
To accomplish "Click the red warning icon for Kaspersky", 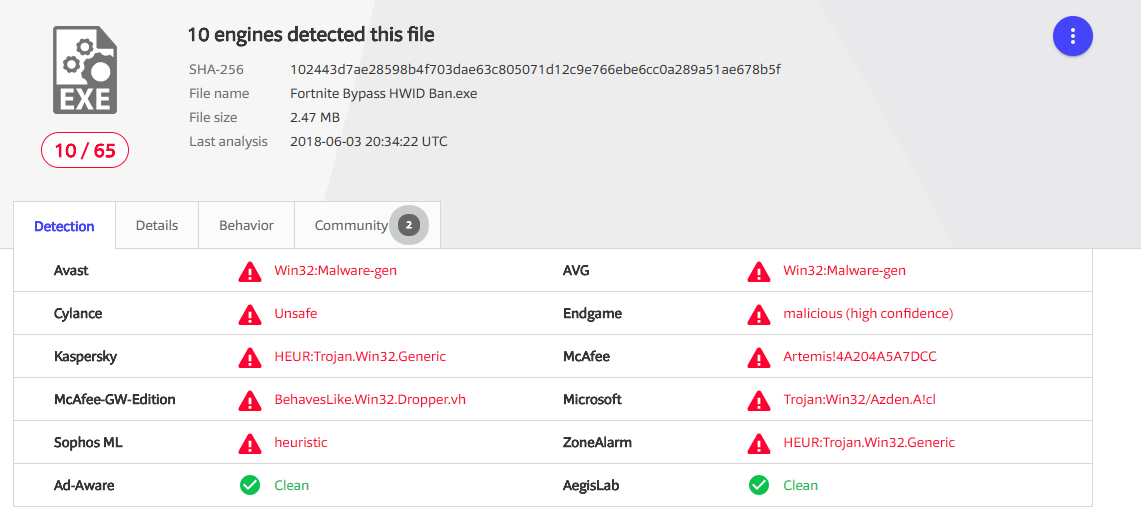I will [250, 357].
